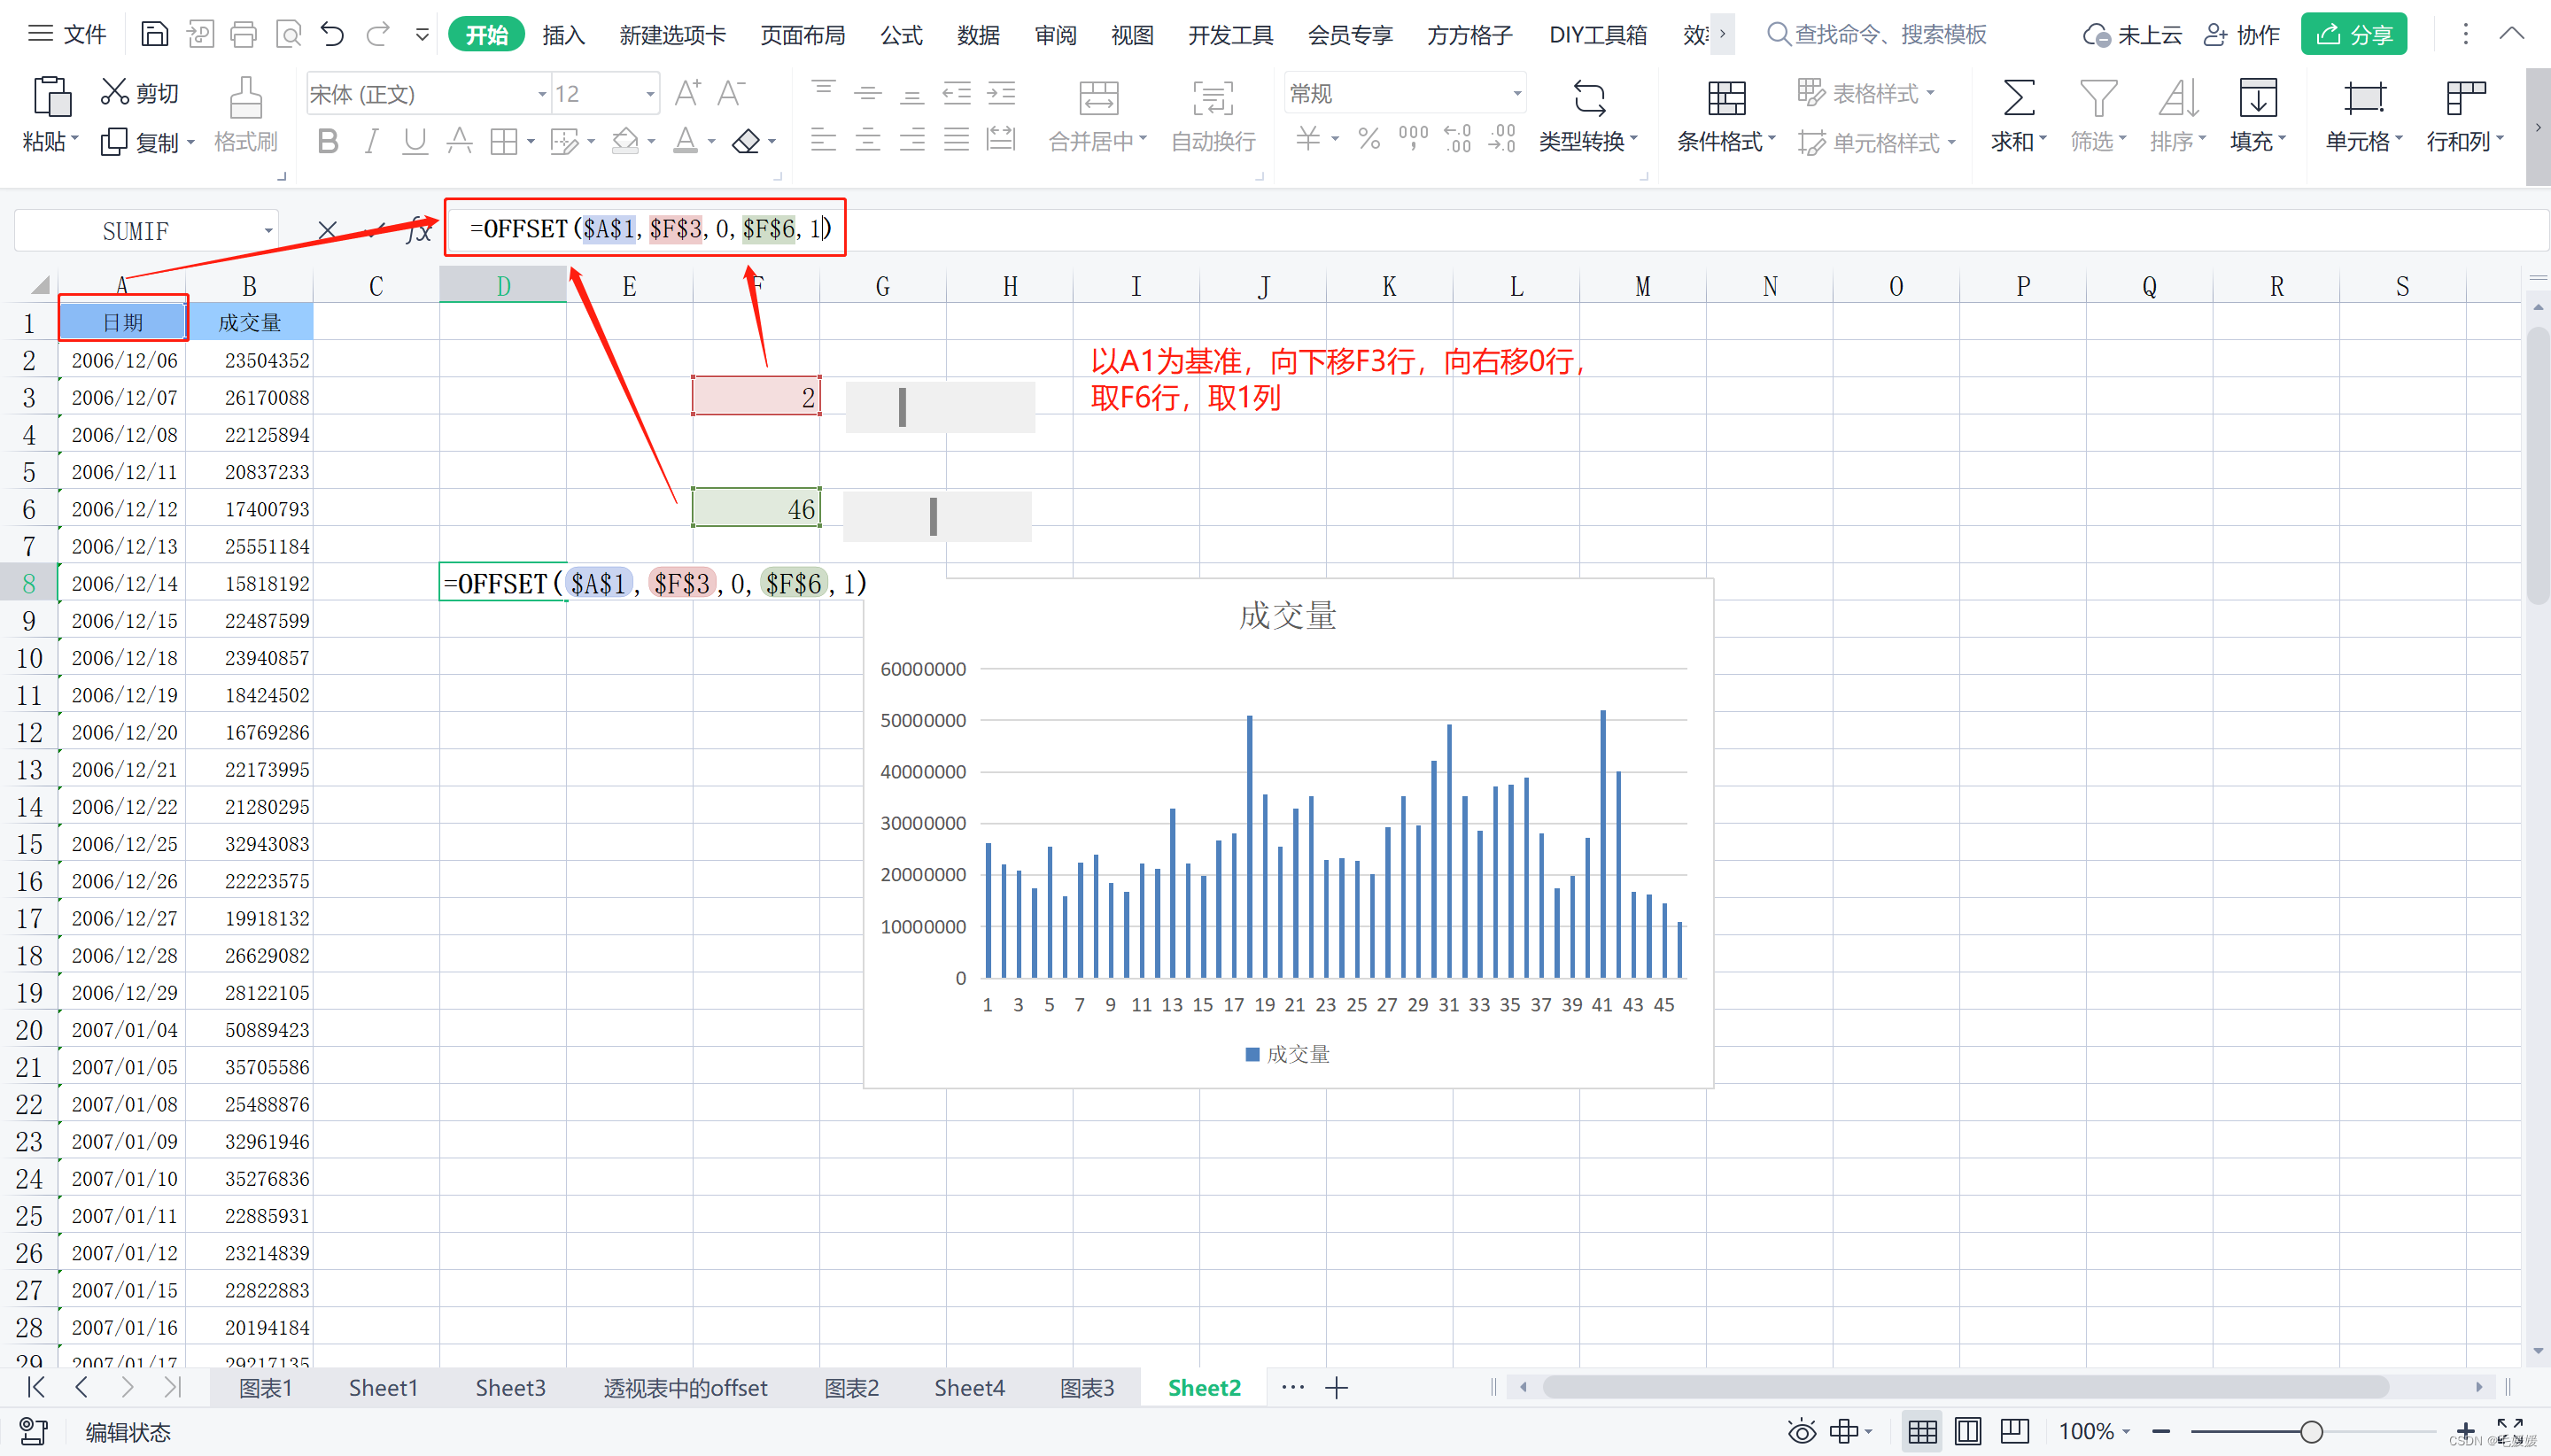Click the Cut (剪切) scissors icon

[114, 92]
